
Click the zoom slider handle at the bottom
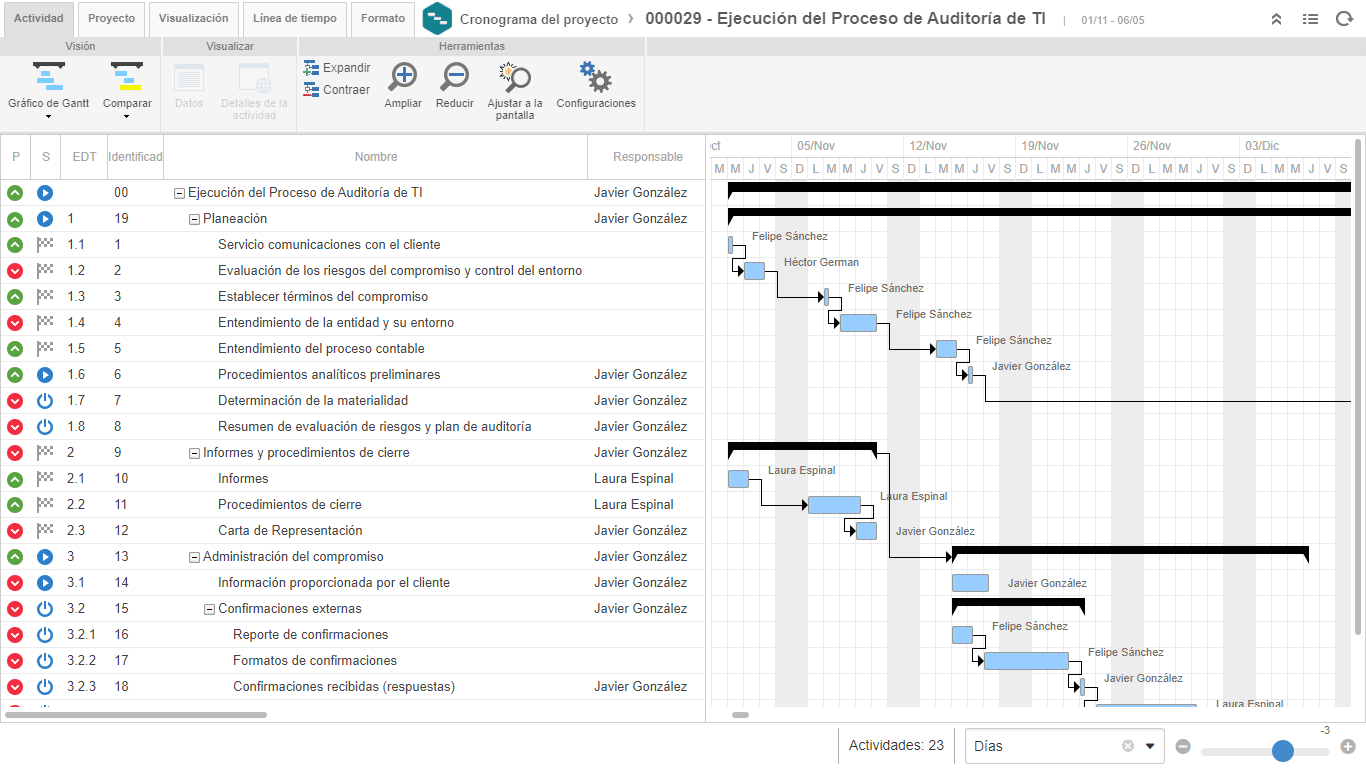point(1283,751)
